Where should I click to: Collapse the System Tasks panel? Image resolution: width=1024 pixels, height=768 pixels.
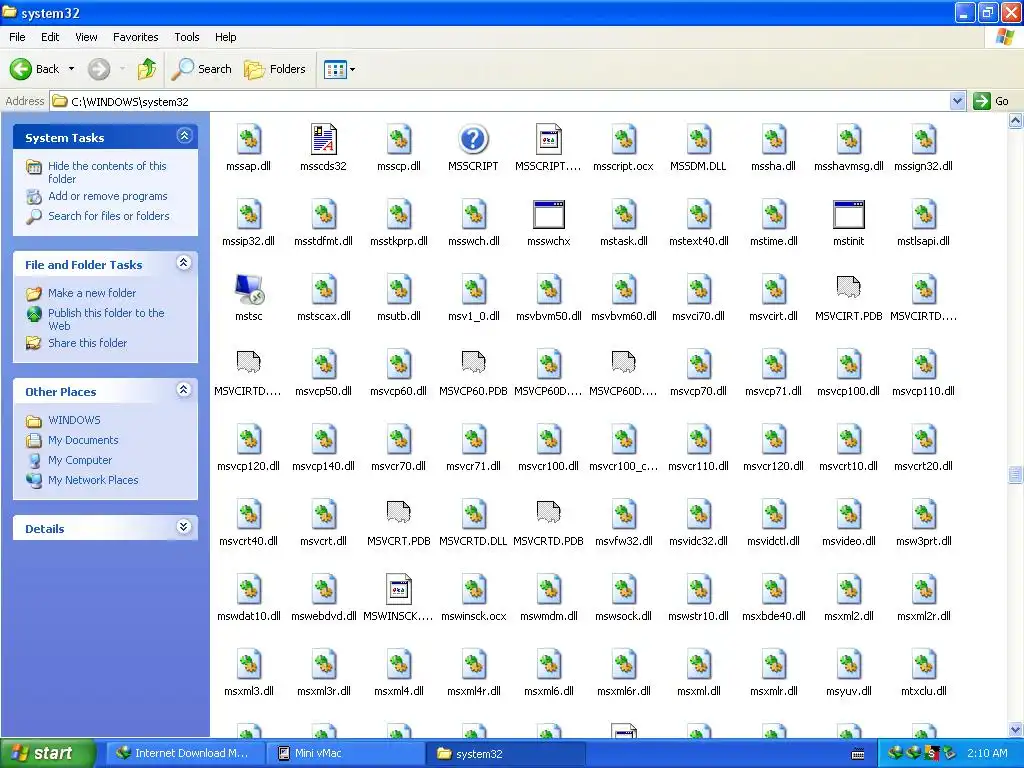point(184,136)
